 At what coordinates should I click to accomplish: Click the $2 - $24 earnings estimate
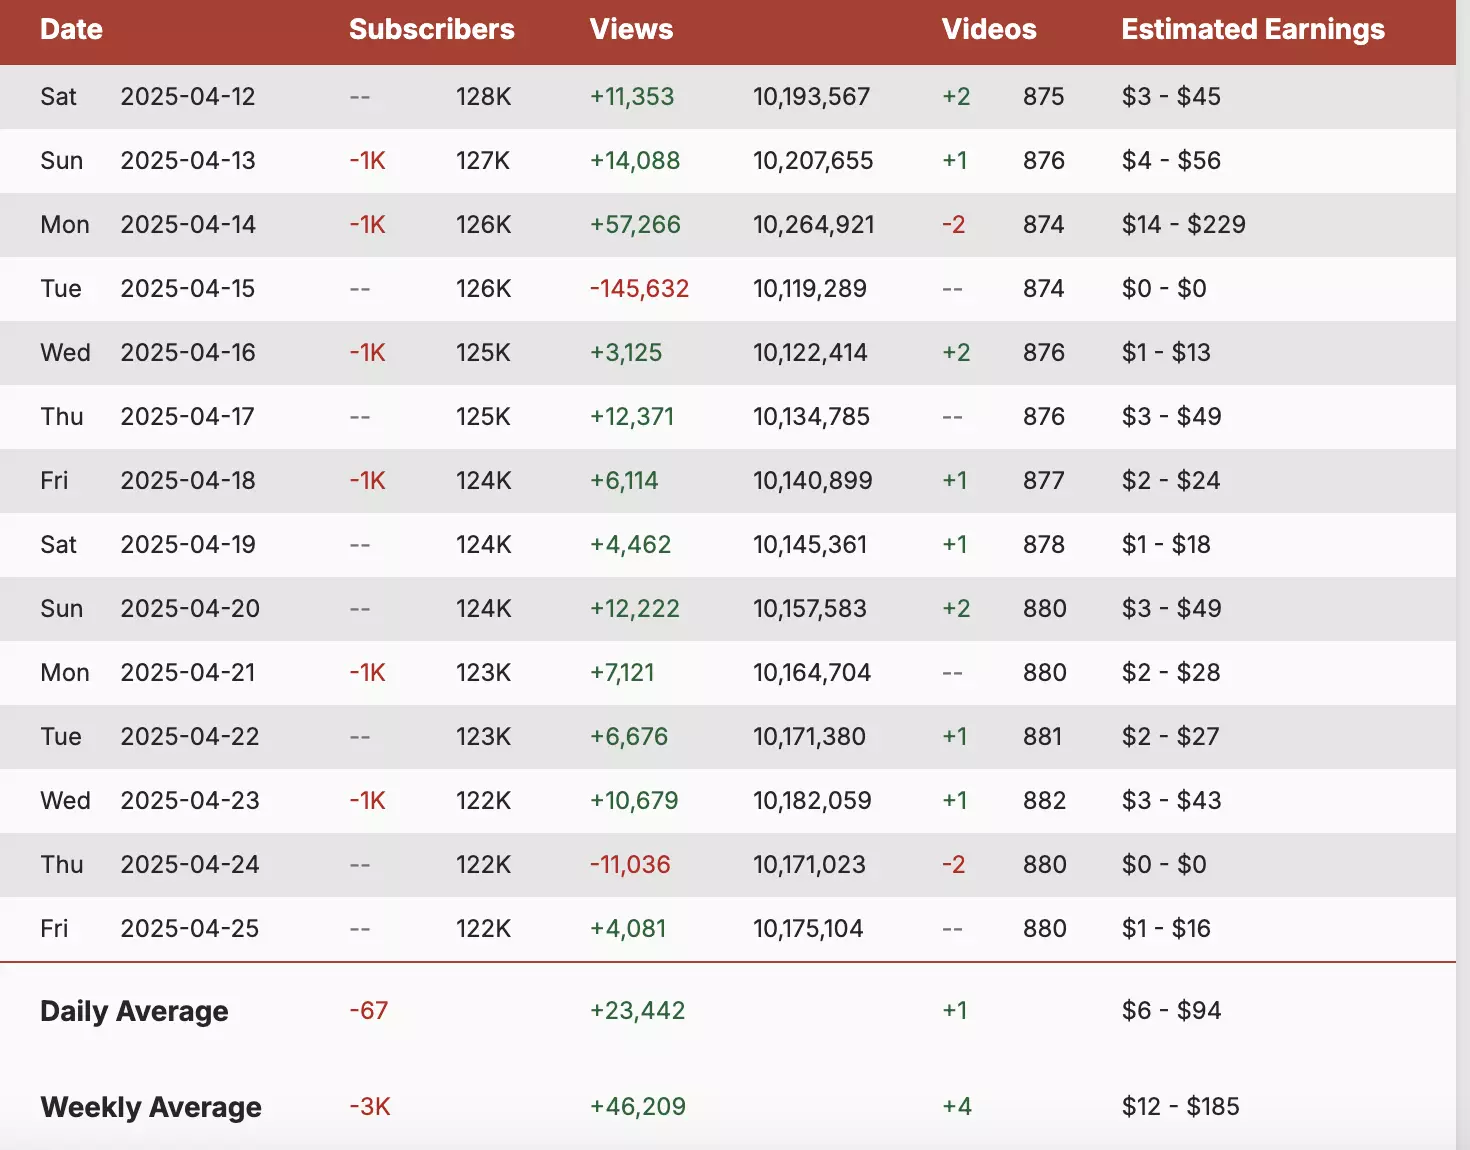click(1171, 481)
